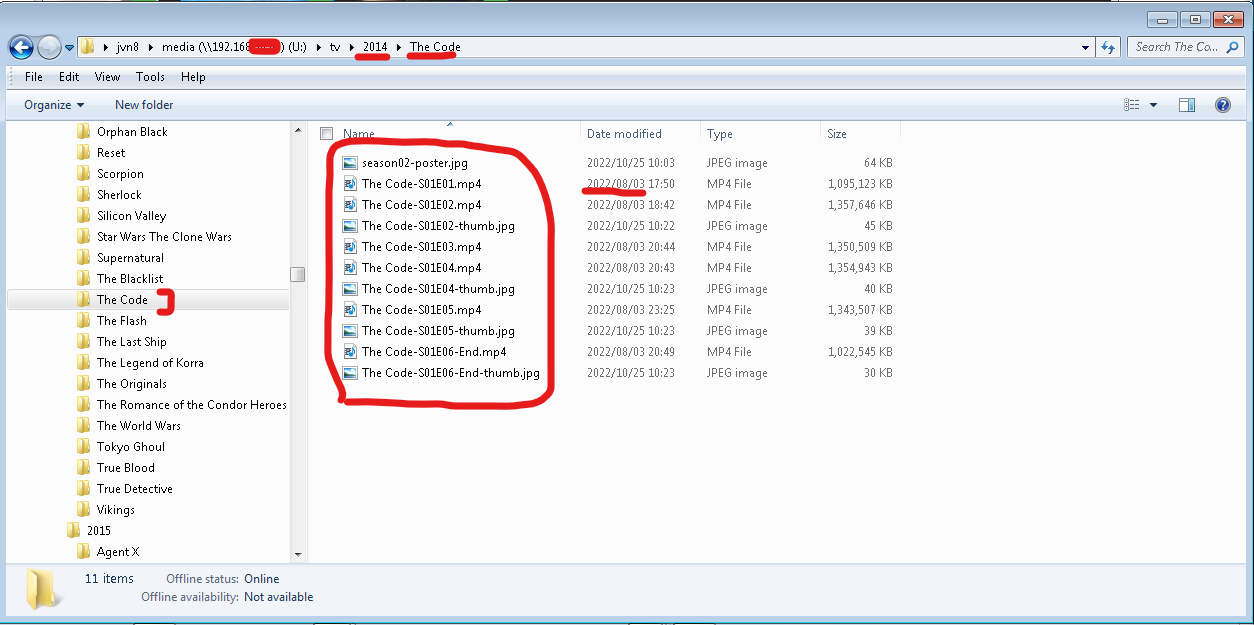
Task: Select The Legend of Korra folder
Action: [x=150, y=363]
